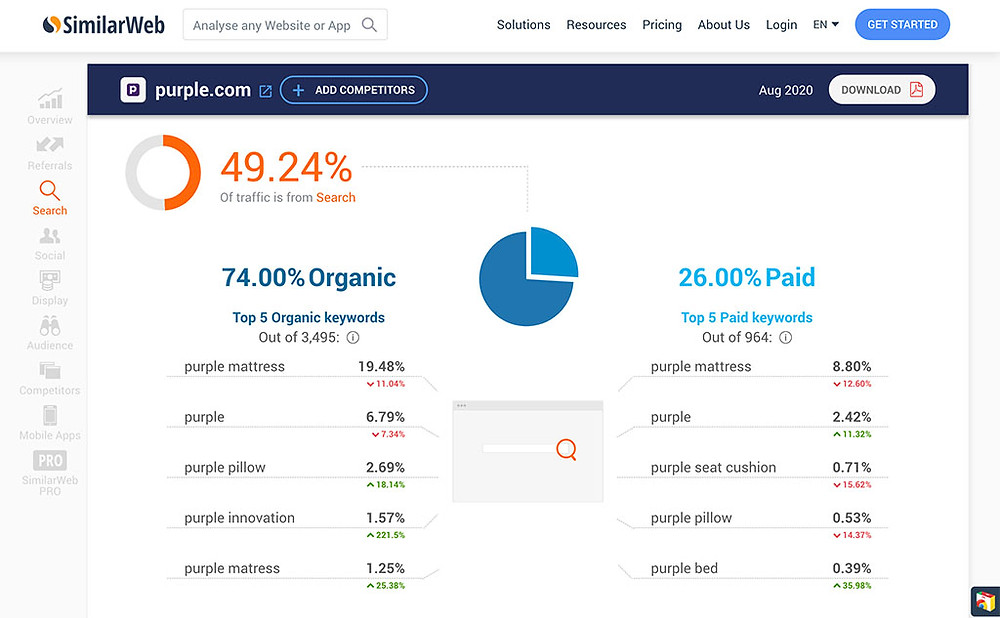Open the Referrals sidebar section
The width and height of the screenshot is (1000, 618).
coord(50,154)
